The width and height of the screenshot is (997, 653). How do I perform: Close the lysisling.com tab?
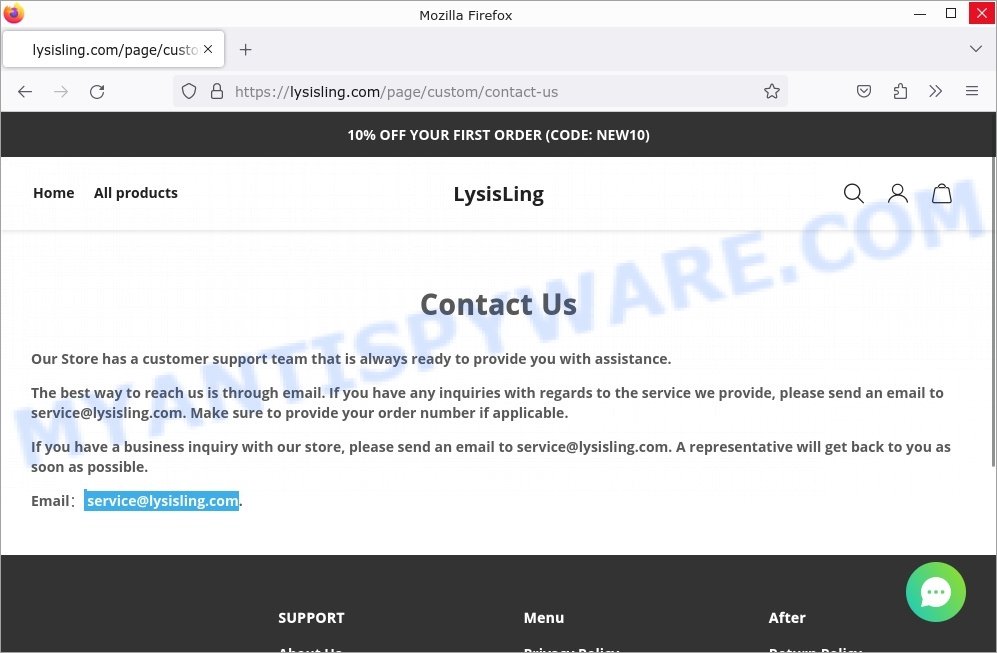[208, 50]
